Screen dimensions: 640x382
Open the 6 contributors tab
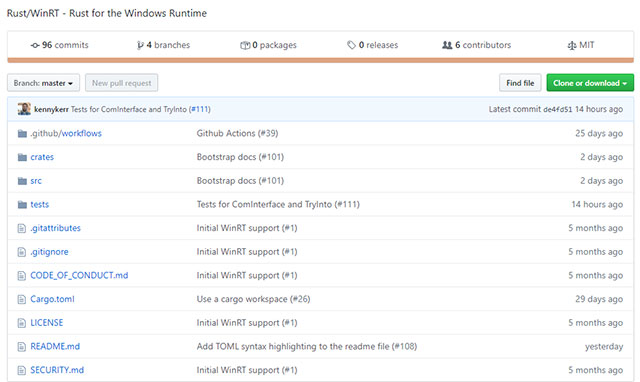(x=477, y=45)
